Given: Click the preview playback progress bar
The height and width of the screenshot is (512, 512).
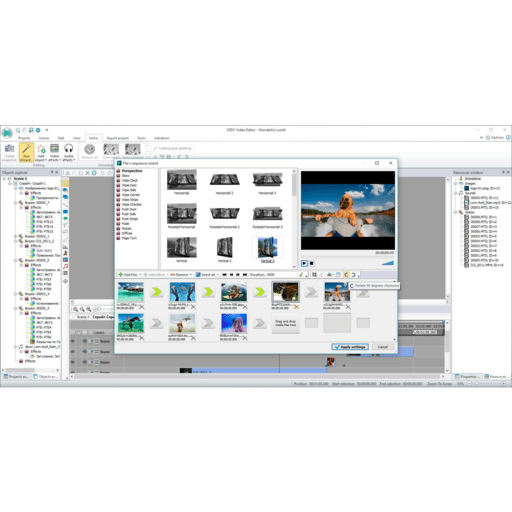Looking at the screenshot, I should point(347,257).
